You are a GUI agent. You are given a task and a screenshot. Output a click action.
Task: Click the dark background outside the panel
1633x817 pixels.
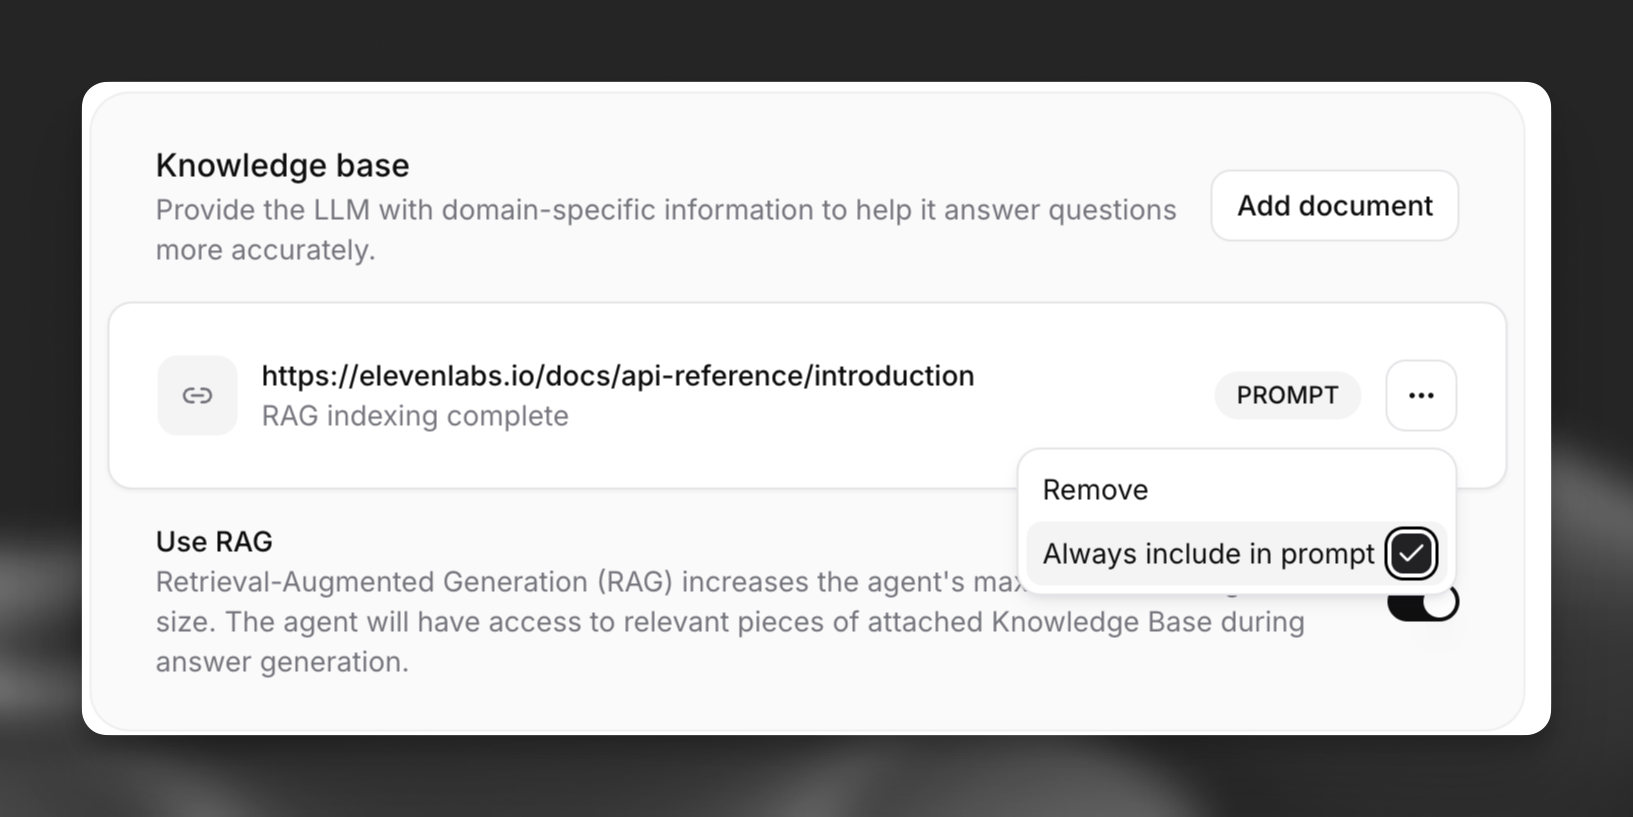coord(800,40)
